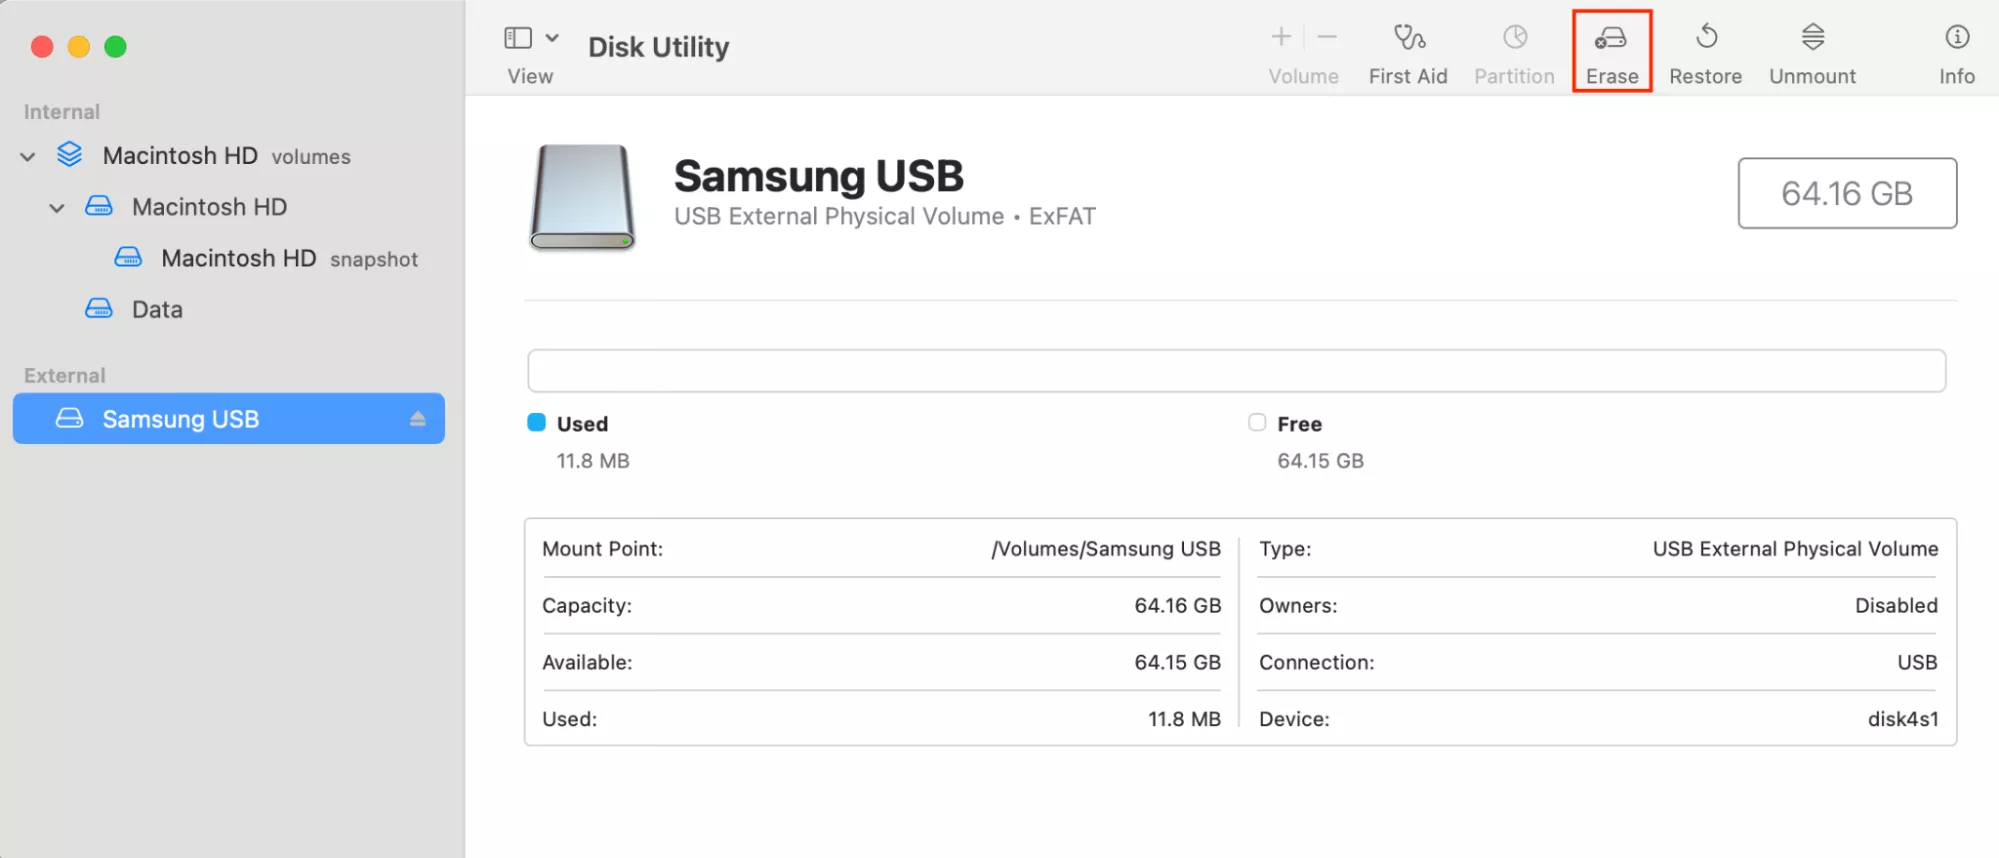Click the disk usage bar

[x=1236, y=371]
